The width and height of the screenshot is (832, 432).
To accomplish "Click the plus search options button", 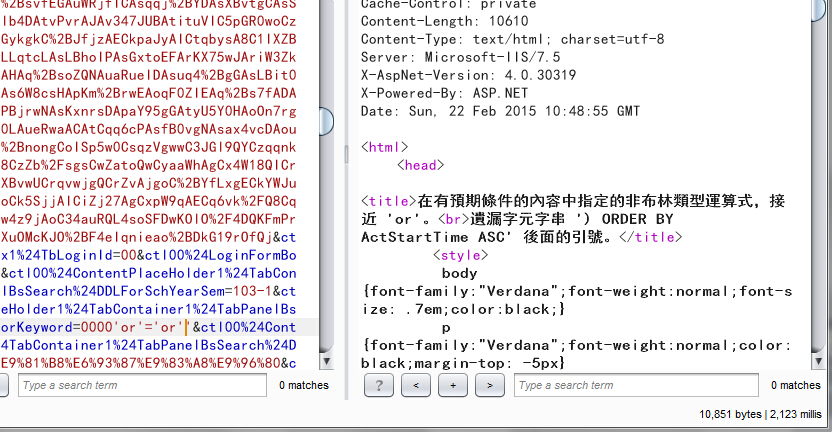I will (x=453, y=385).
